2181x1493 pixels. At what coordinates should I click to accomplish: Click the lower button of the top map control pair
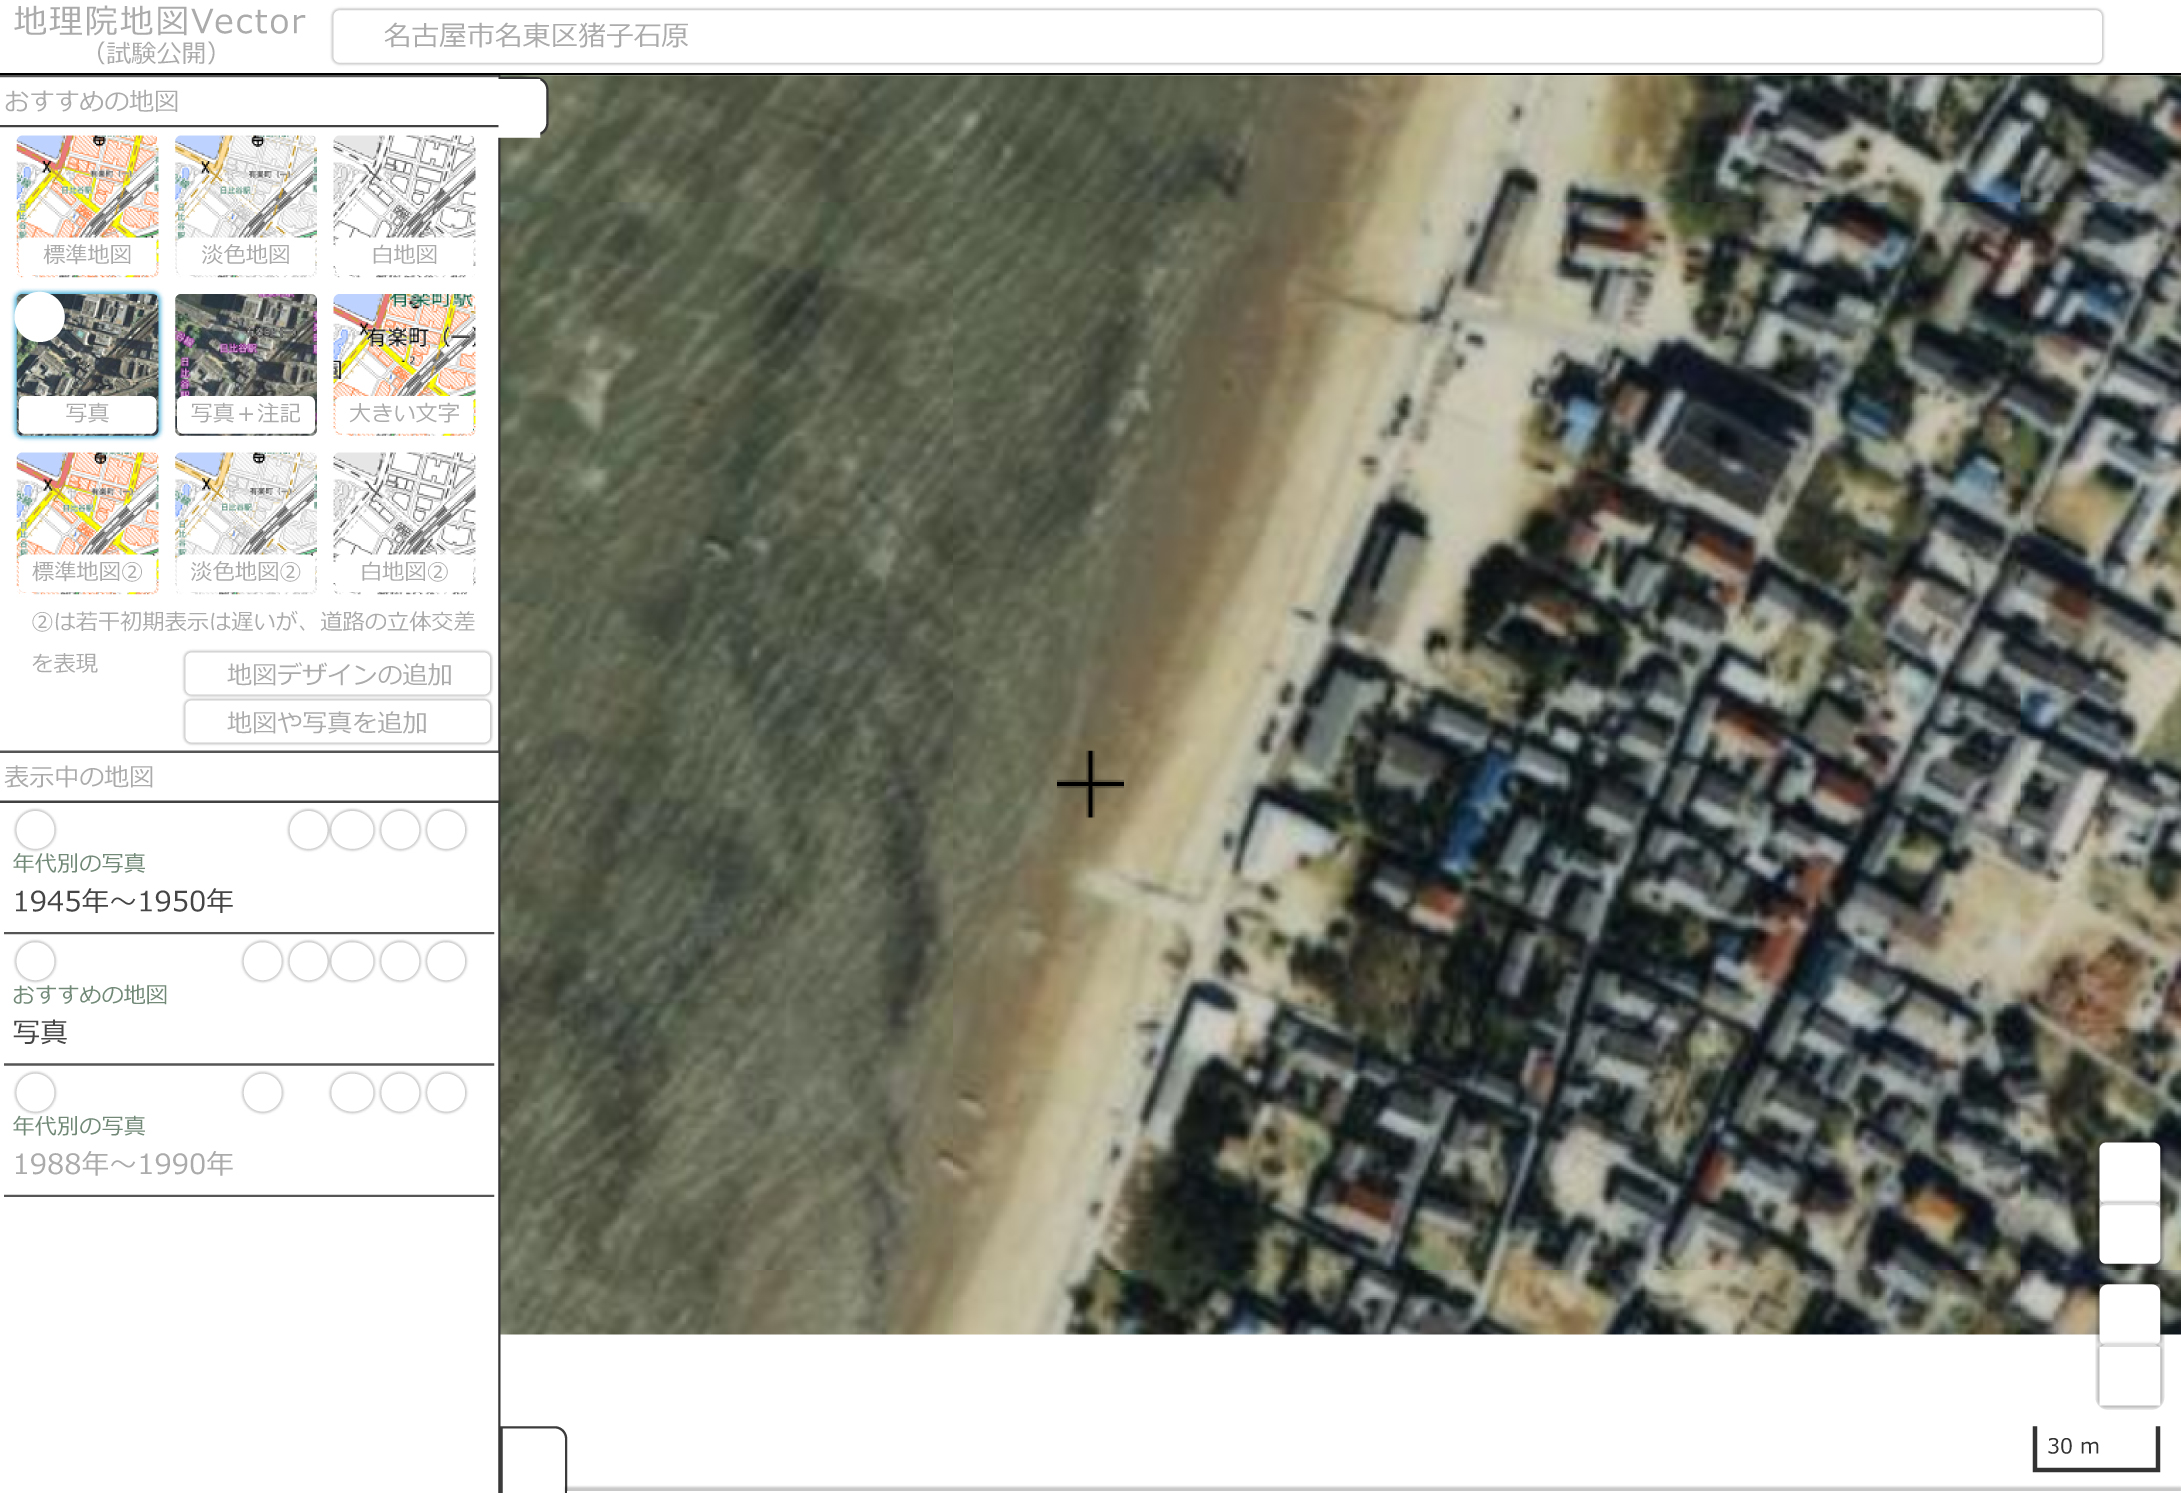[2129, 1234]
